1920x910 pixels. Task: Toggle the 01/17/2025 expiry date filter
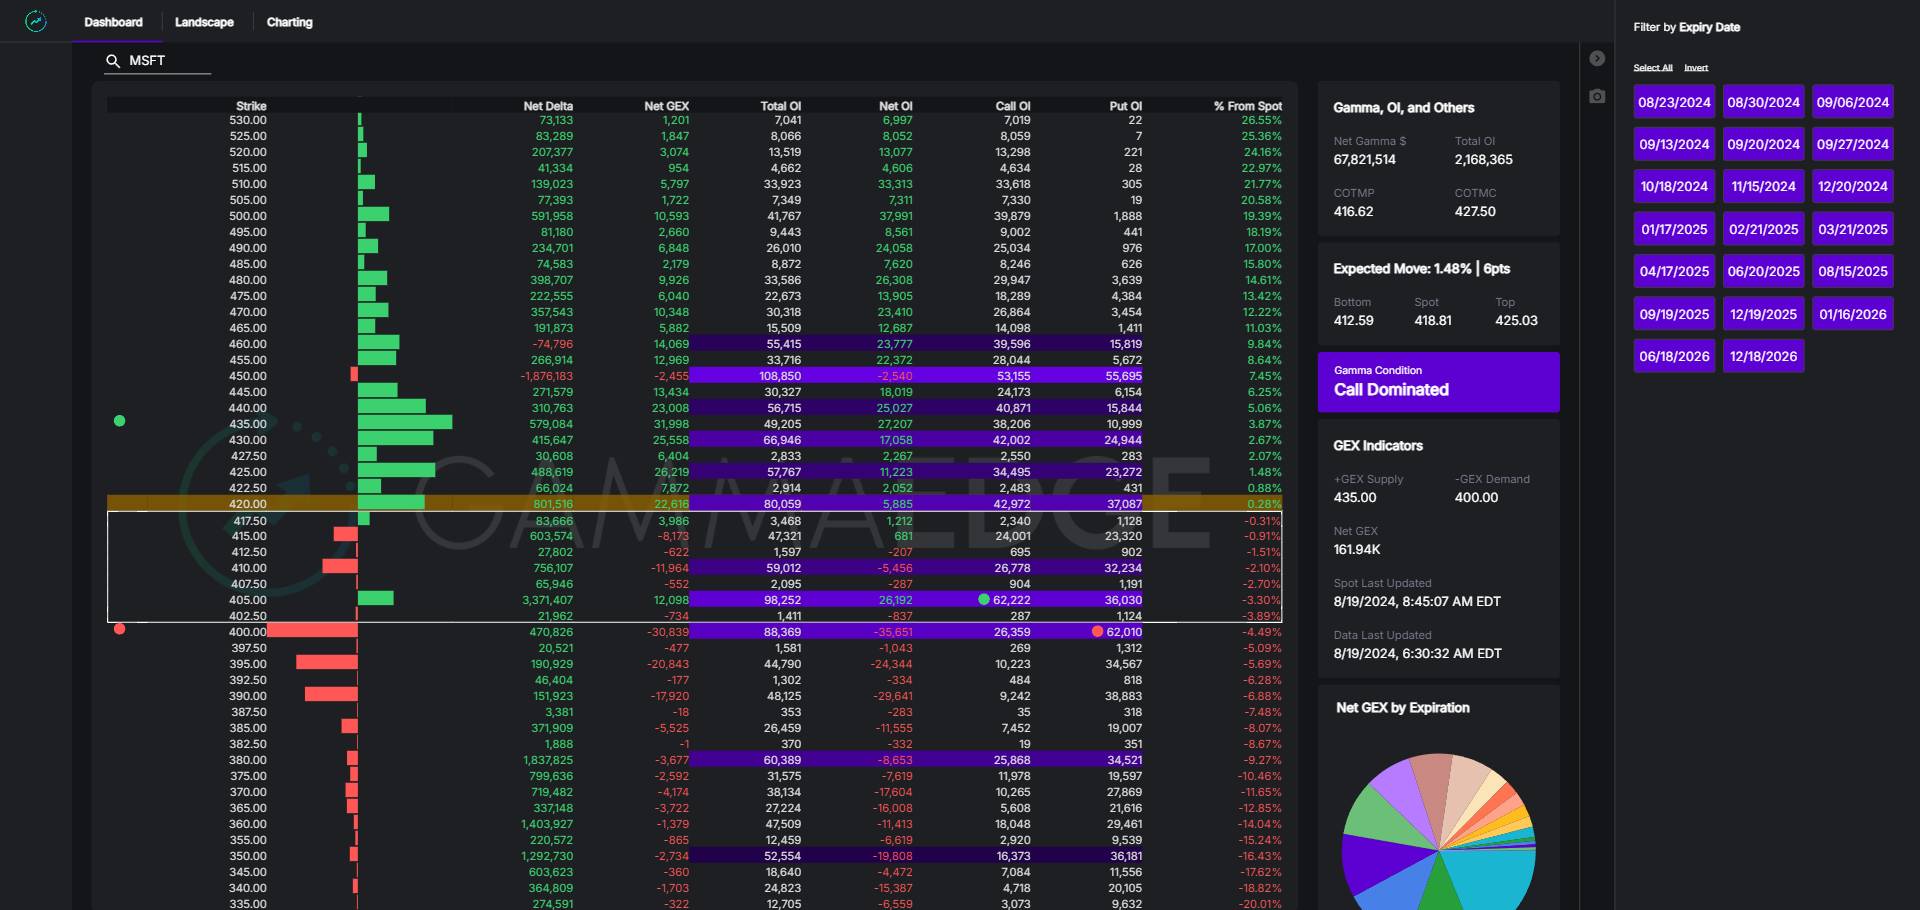point(1674,229)
